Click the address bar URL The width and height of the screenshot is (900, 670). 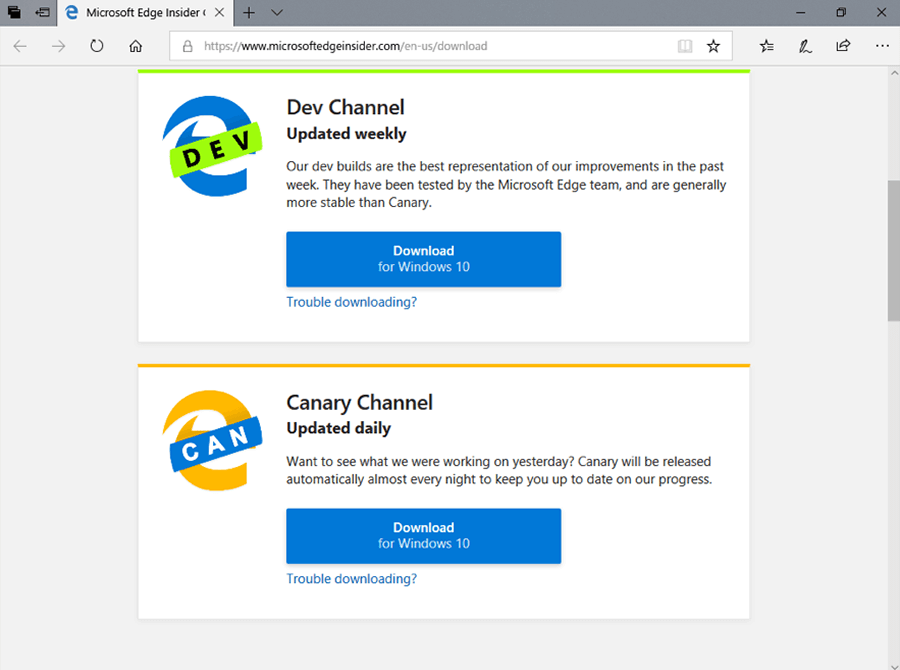pyautogui.click(x=346, y=46)
